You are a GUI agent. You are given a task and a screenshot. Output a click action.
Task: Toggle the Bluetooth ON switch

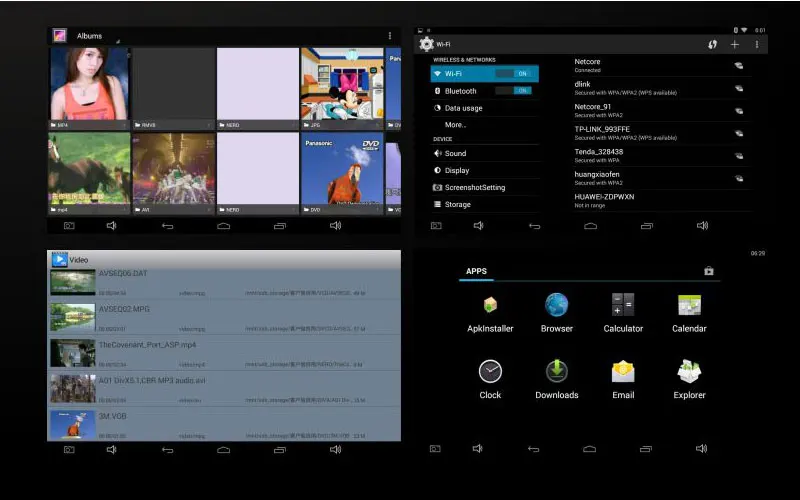(513, 90)
